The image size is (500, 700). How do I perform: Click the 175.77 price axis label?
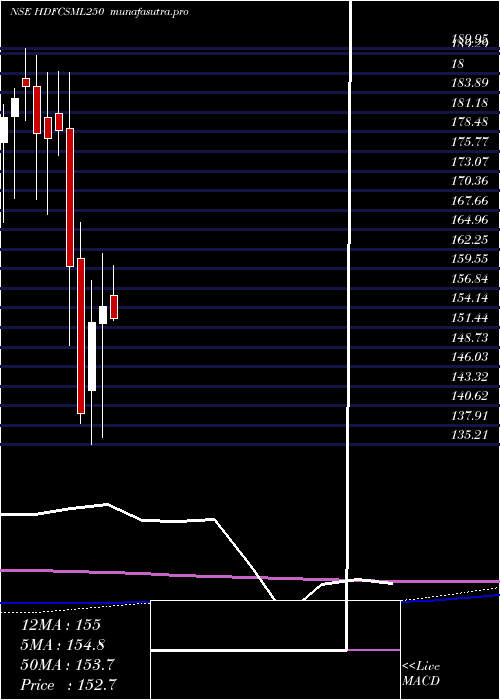[x=470, y=142]
